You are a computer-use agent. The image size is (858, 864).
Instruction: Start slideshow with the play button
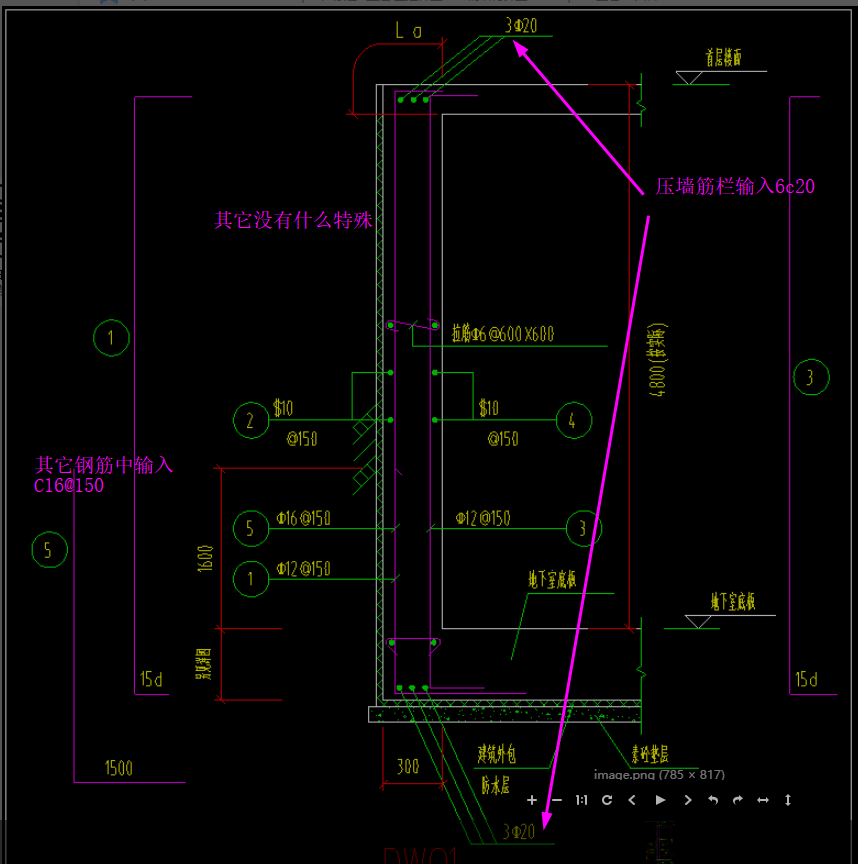click(x=660, y=800)
